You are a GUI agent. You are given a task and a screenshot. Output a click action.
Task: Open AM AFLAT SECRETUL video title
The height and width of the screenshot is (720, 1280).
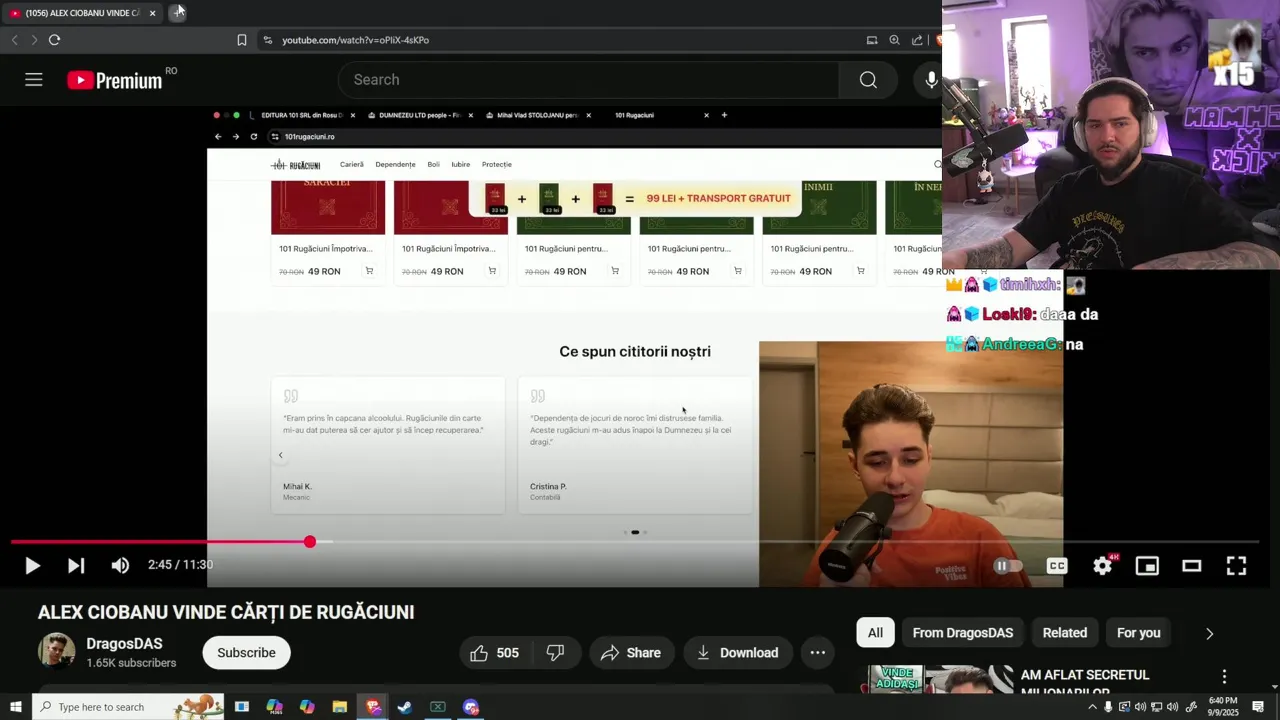(1085, 683)
